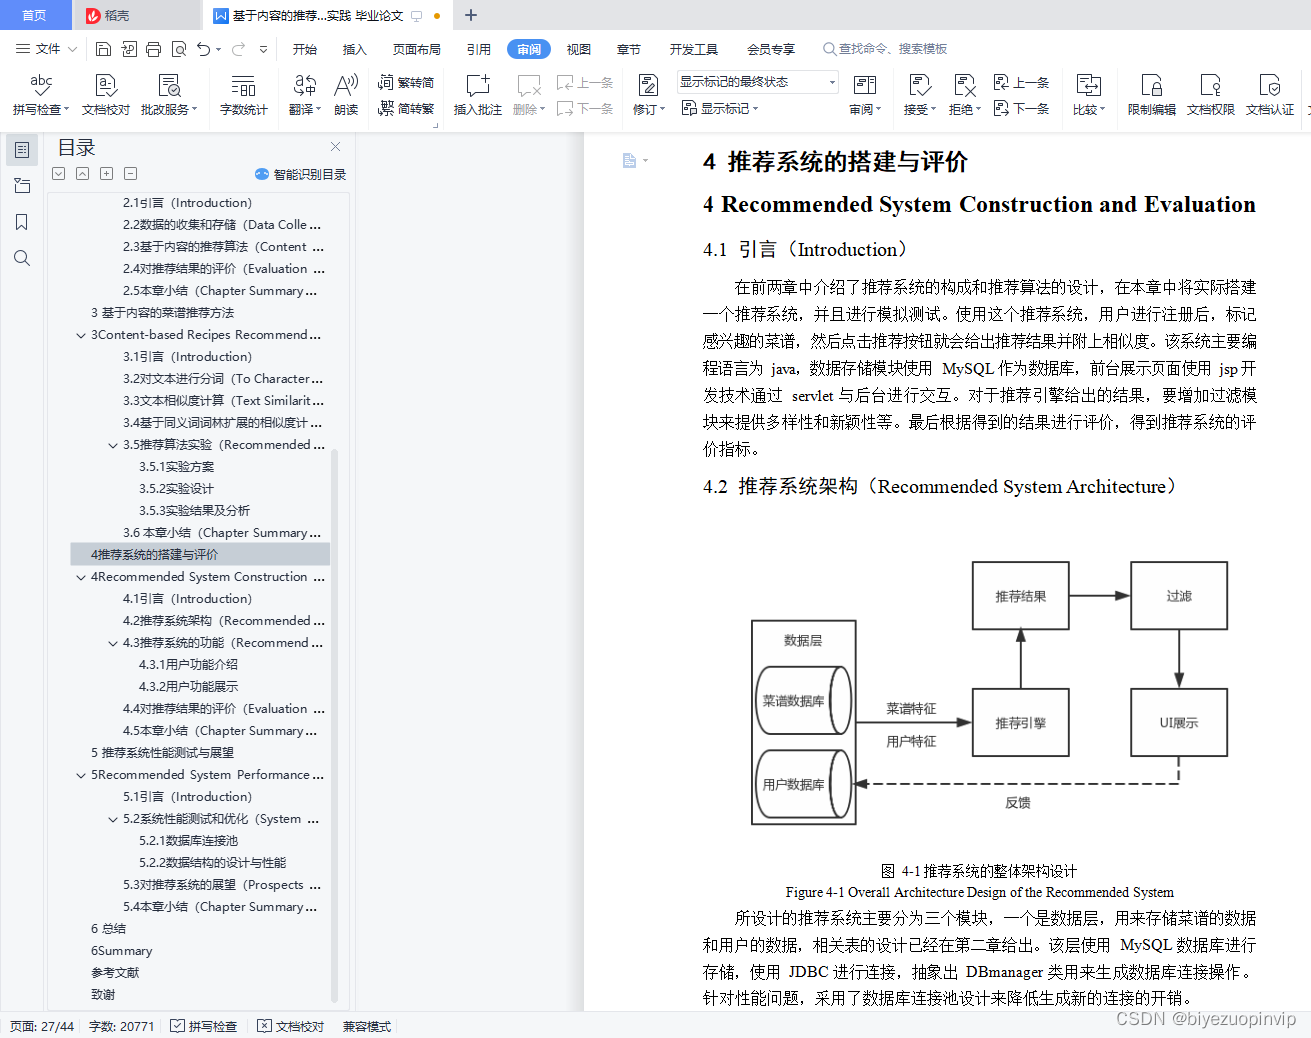Collapse the 3.5推荐算法实验 tree node
The height and width of the screenshot is (1038, 1311).
pos(113,445)
